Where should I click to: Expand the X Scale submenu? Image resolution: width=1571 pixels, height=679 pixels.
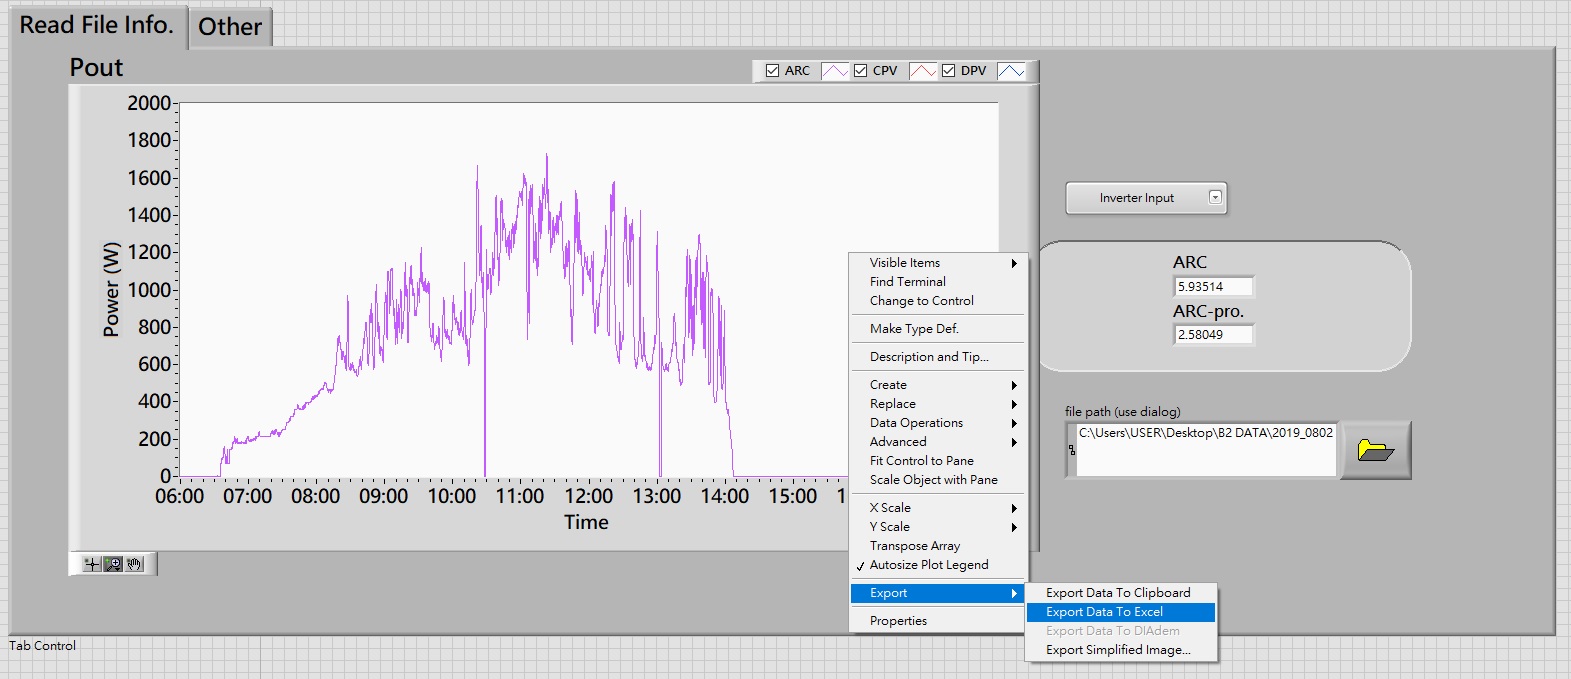(x=938, y=508)
